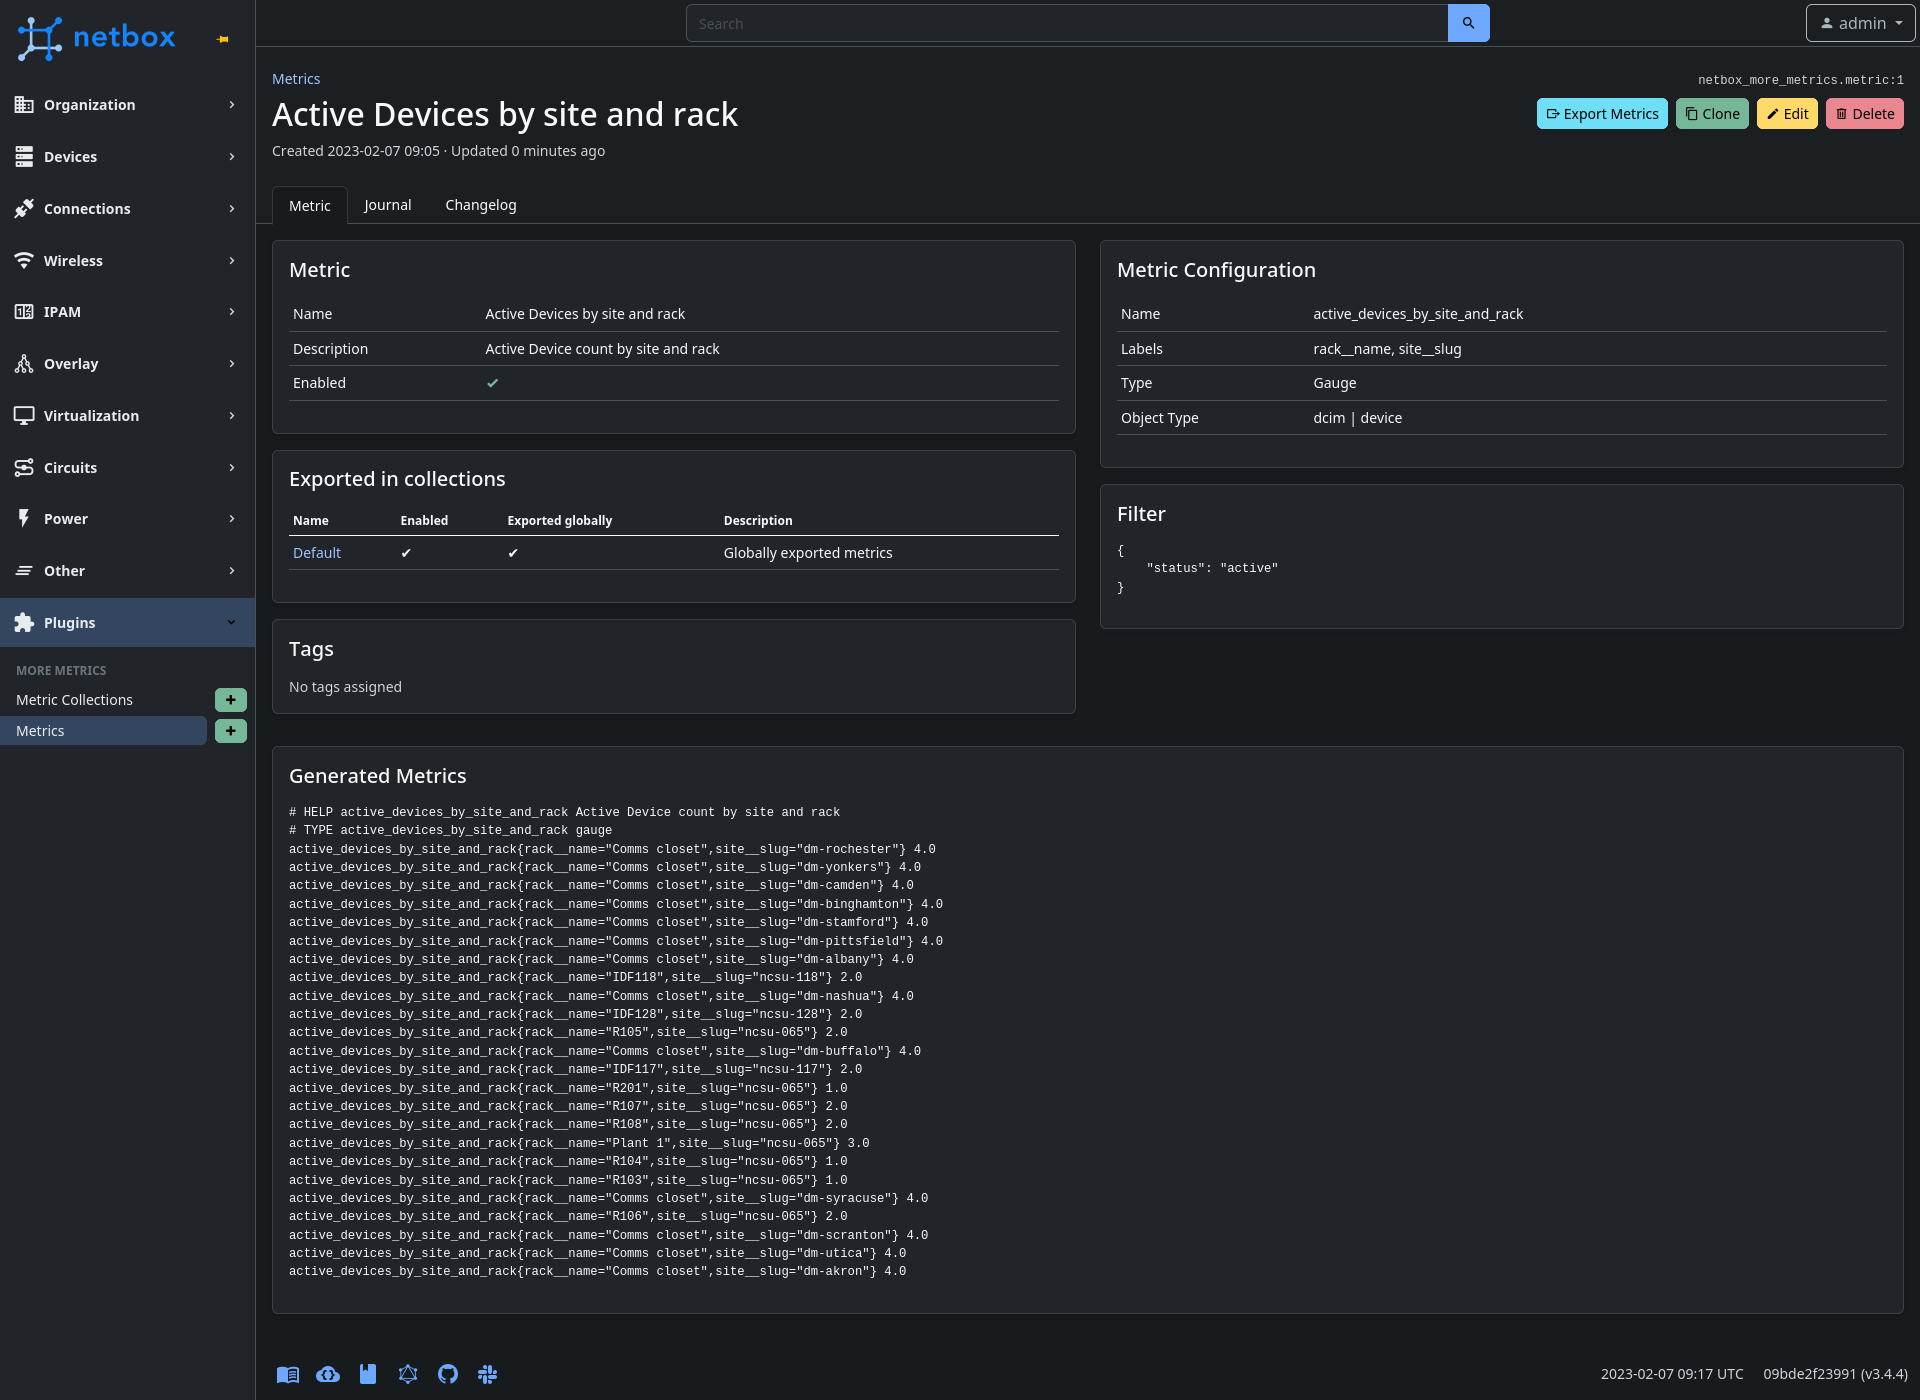Collapse the Plugins sidebar menu
1920x1400 pixels.
click(127, 623)
